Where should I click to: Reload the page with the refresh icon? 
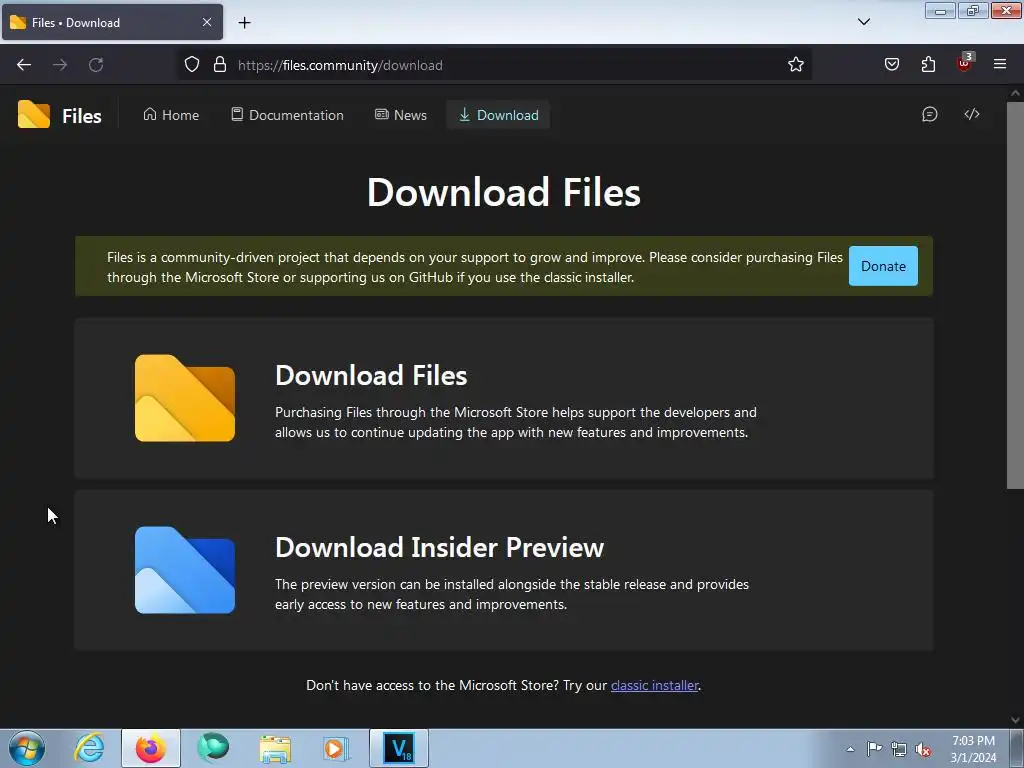pyautogui.click(x=96, y=65)
